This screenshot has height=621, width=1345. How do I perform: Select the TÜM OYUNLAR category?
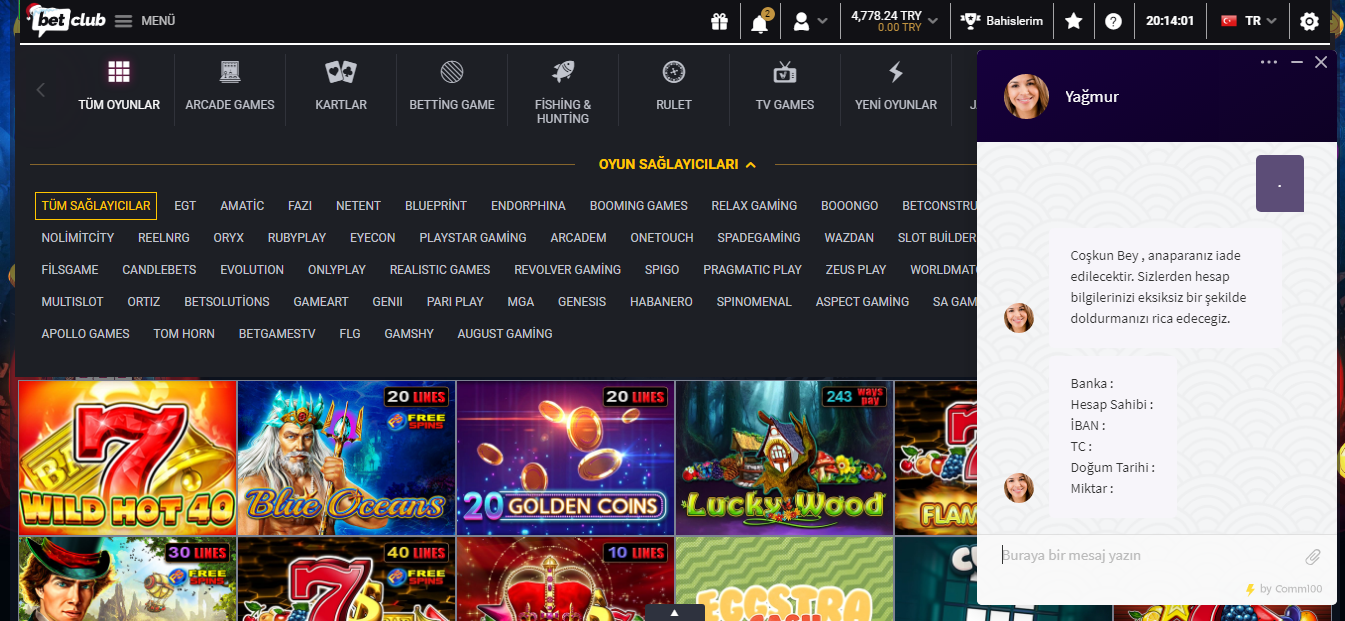coord(119,86)
